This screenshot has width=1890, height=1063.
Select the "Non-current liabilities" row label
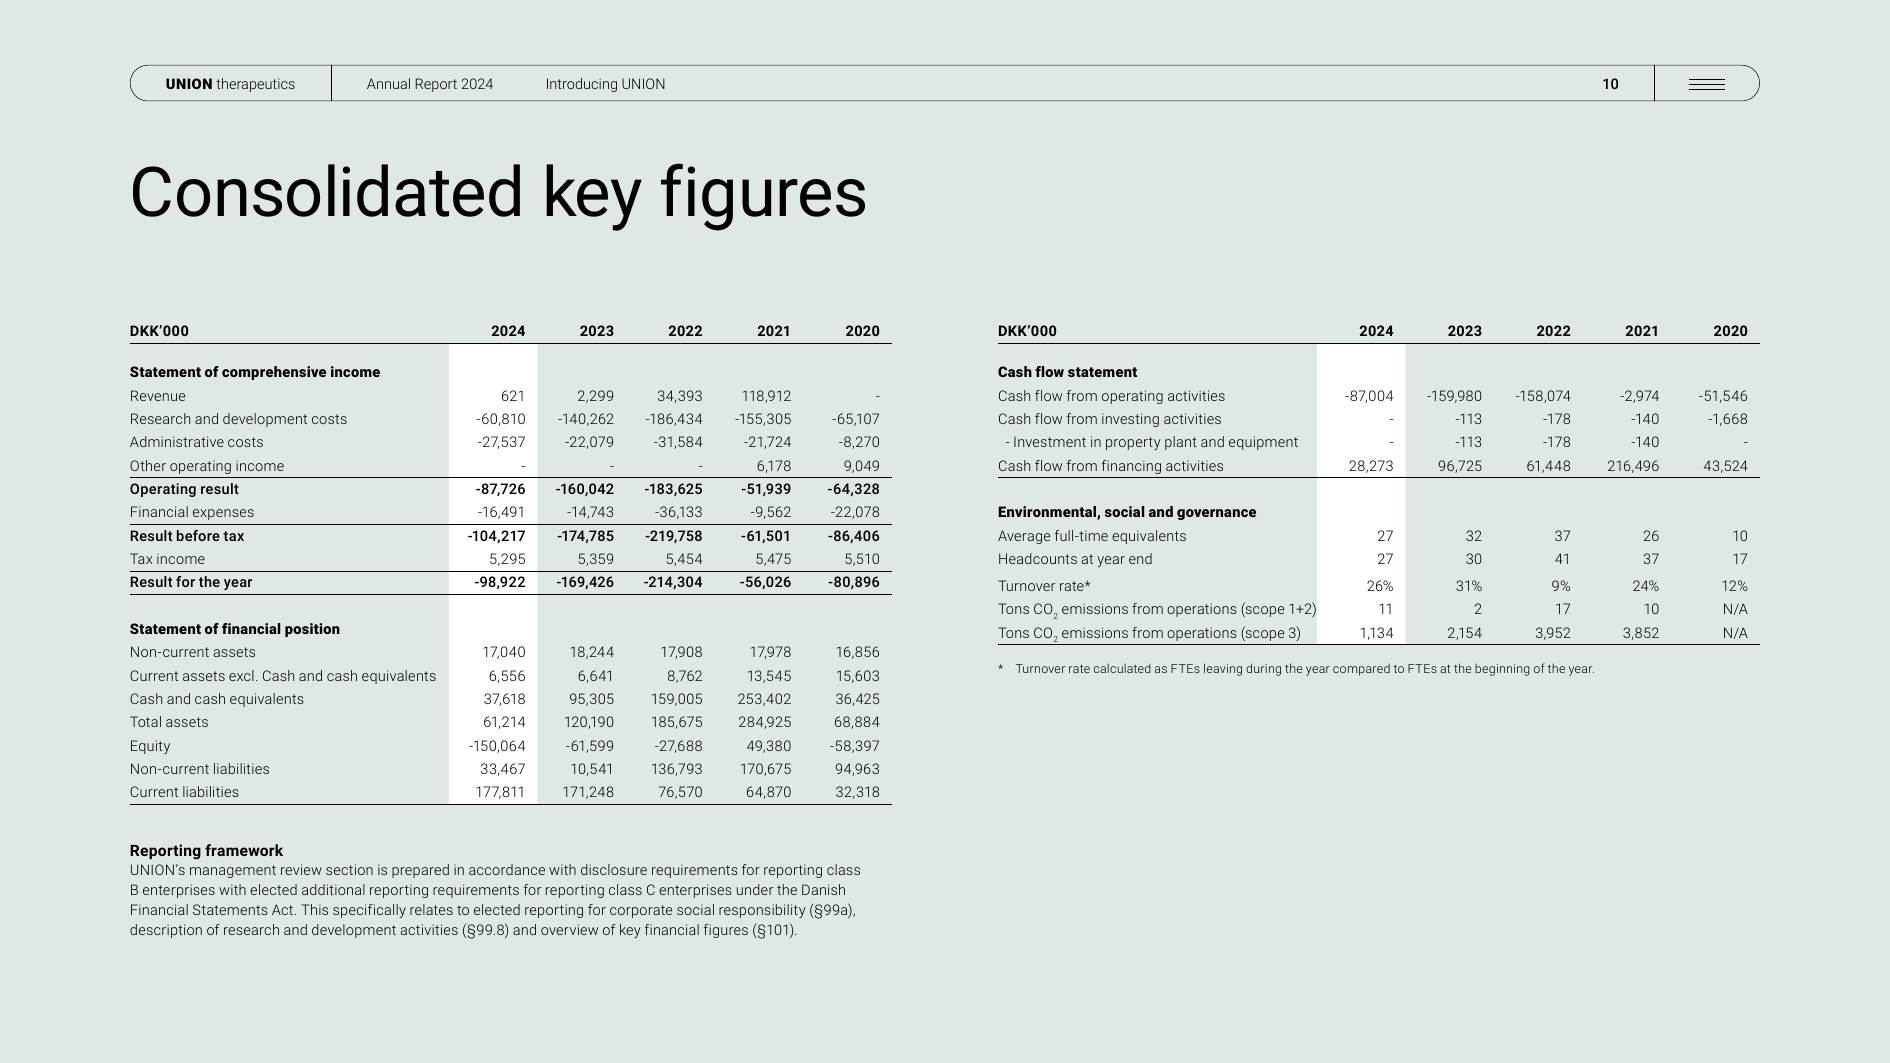coord(200,769)
